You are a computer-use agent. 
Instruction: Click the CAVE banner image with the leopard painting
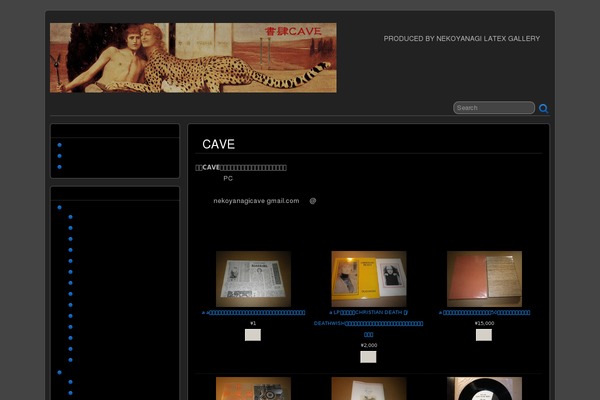pyautogui.click(x=193, y=58)
